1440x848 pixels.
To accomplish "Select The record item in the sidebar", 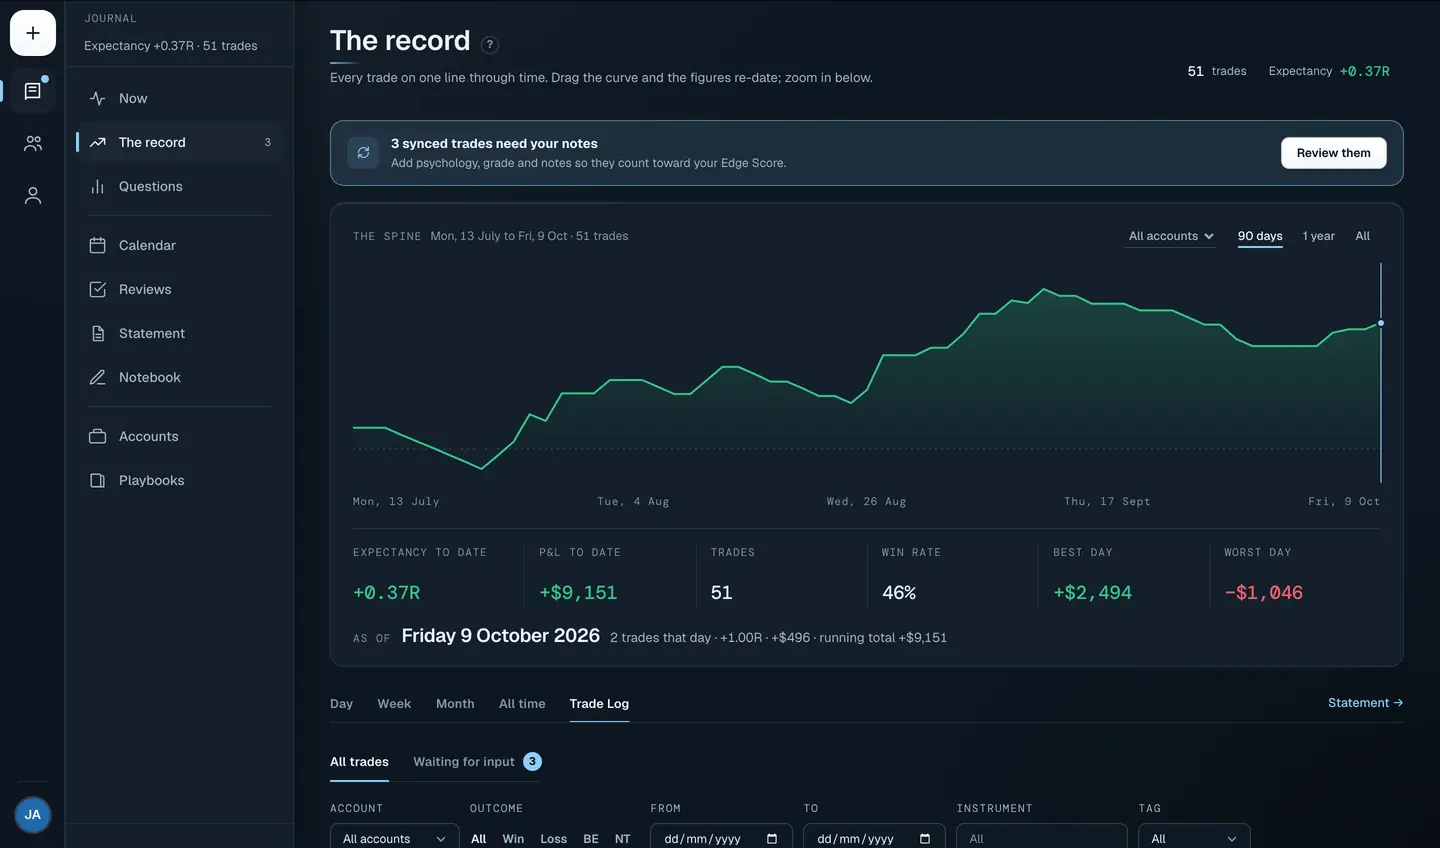I will tap(179, 142).
